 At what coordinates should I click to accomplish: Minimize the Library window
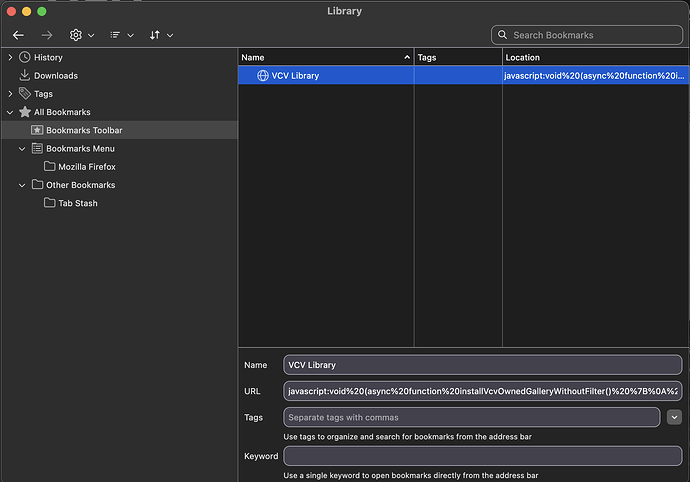(26, 11)
